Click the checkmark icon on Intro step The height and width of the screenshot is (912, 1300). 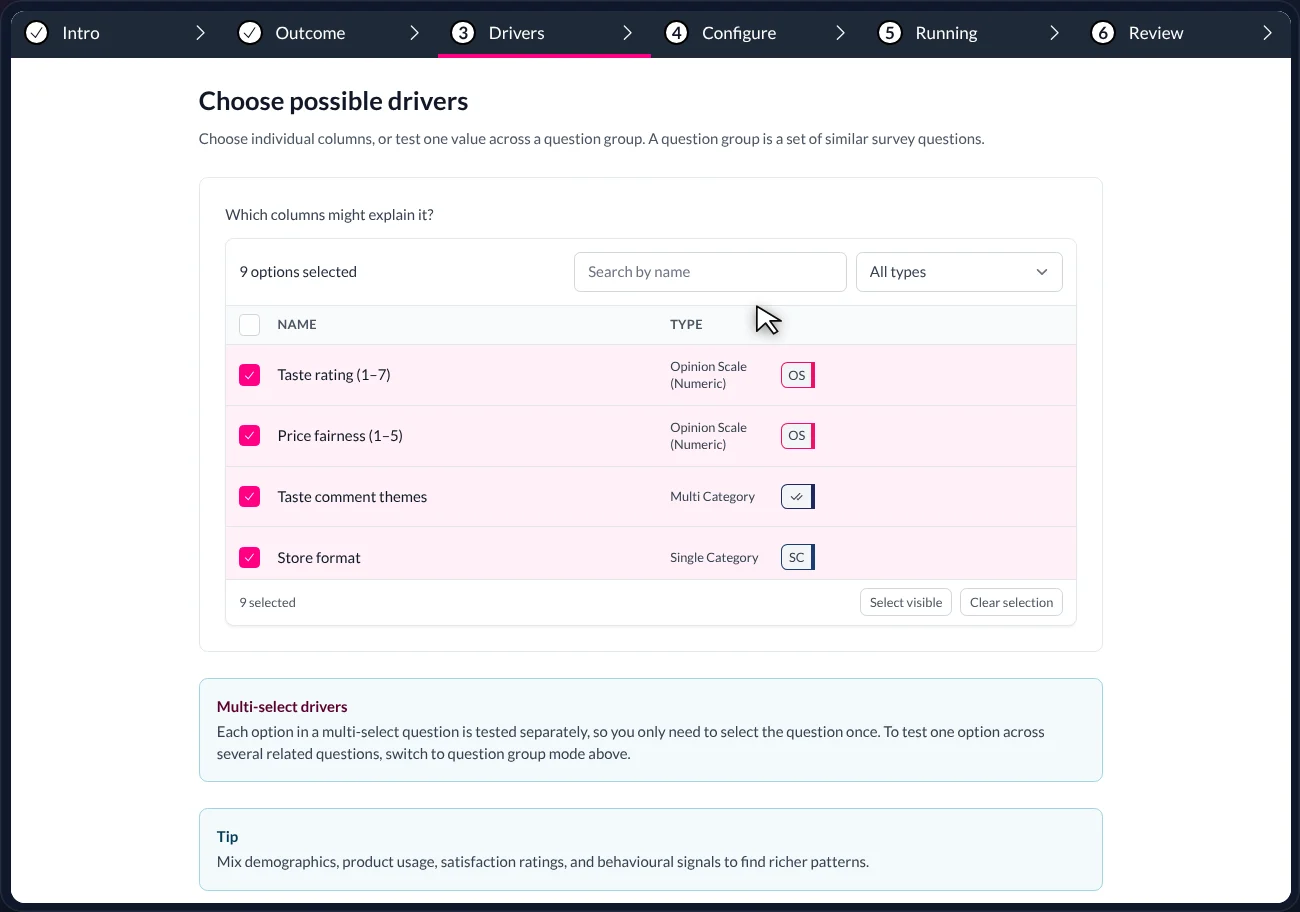click(x=36, y=33)
